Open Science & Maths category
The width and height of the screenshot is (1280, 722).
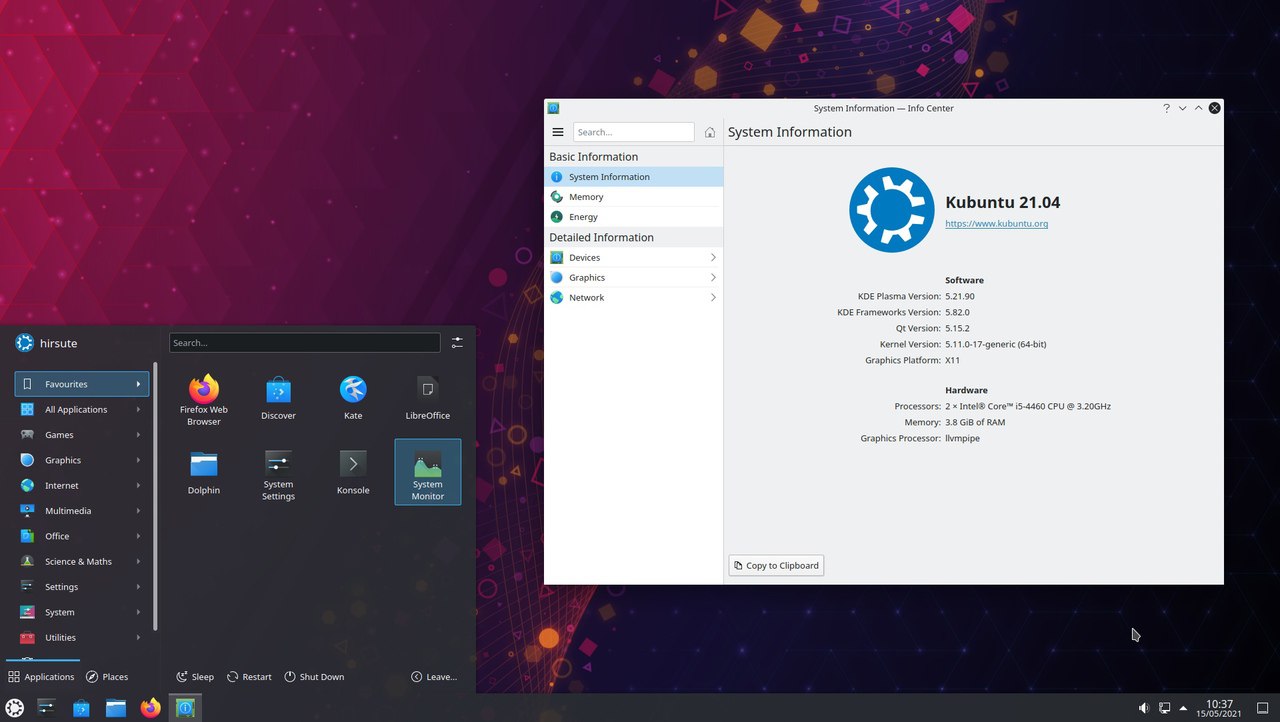82,561
